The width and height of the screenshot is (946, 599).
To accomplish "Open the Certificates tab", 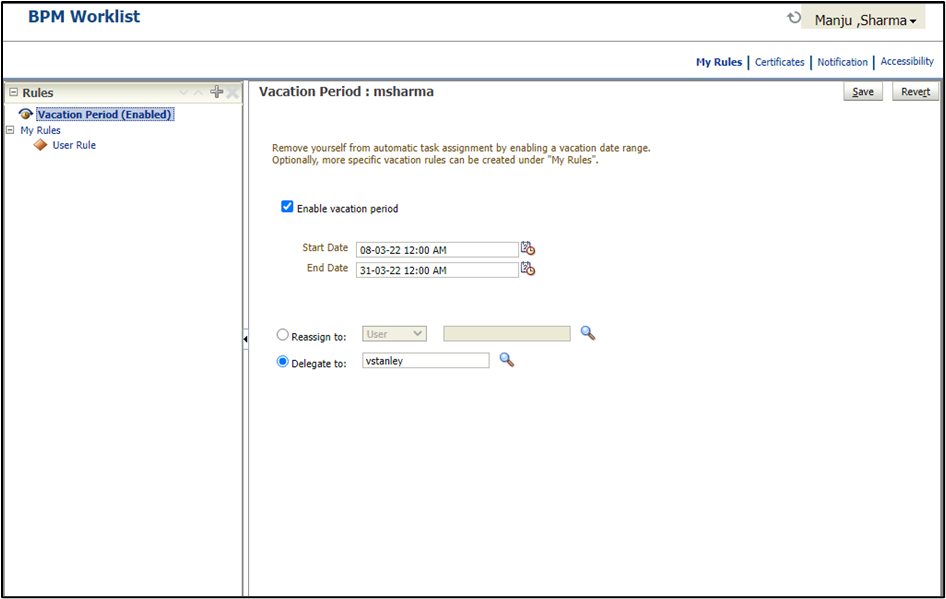I will (779, 62).
